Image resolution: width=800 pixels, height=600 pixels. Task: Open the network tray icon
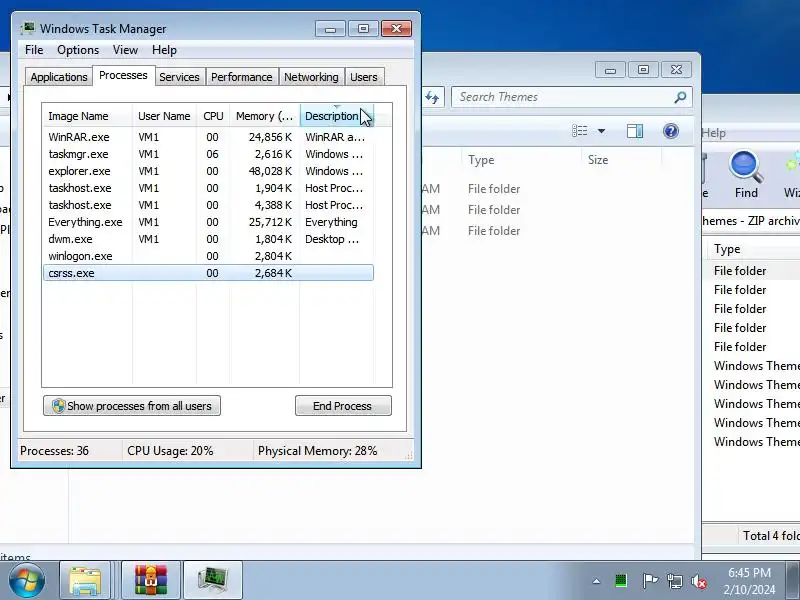click(674, 581)
